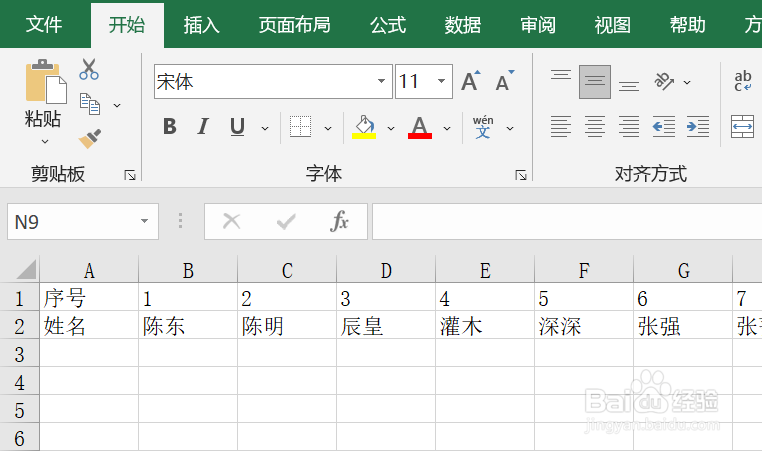Cut selection with scissors icon
This screenshot has height=451, width=762.
pos(89,69)
